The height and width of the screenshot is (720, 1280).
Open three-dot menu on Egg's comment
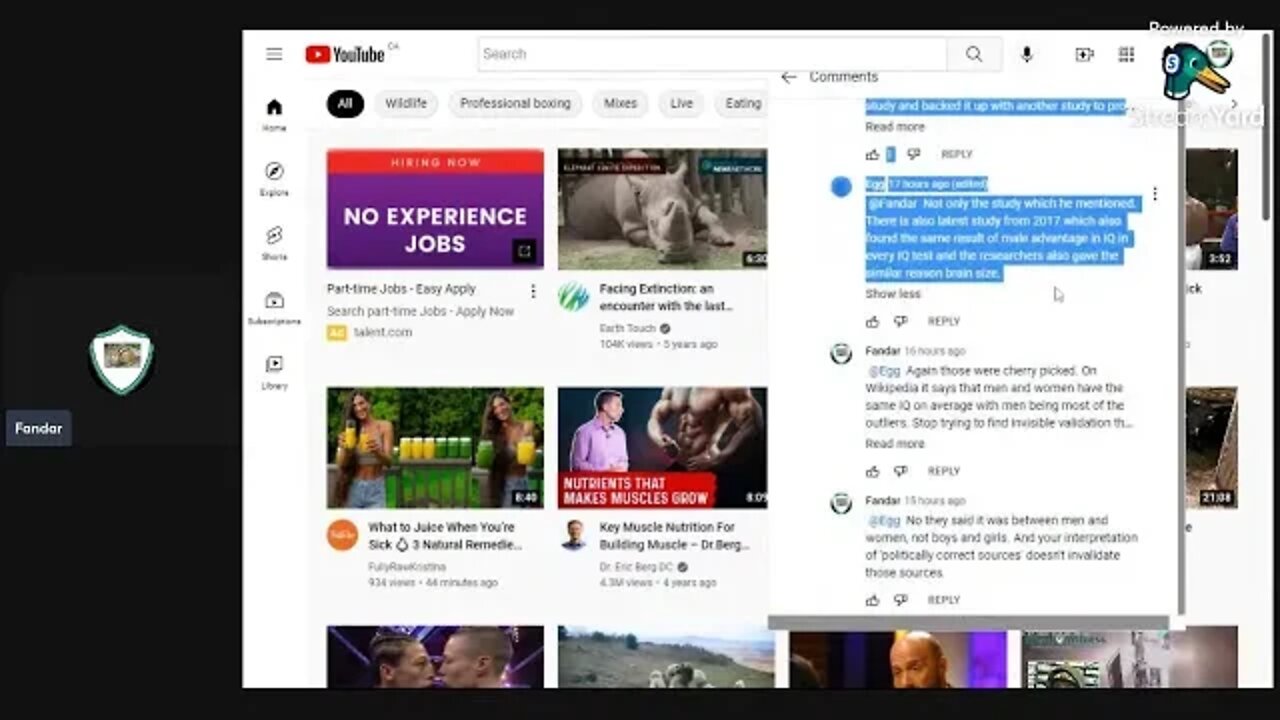click(x=1155, y=194)
